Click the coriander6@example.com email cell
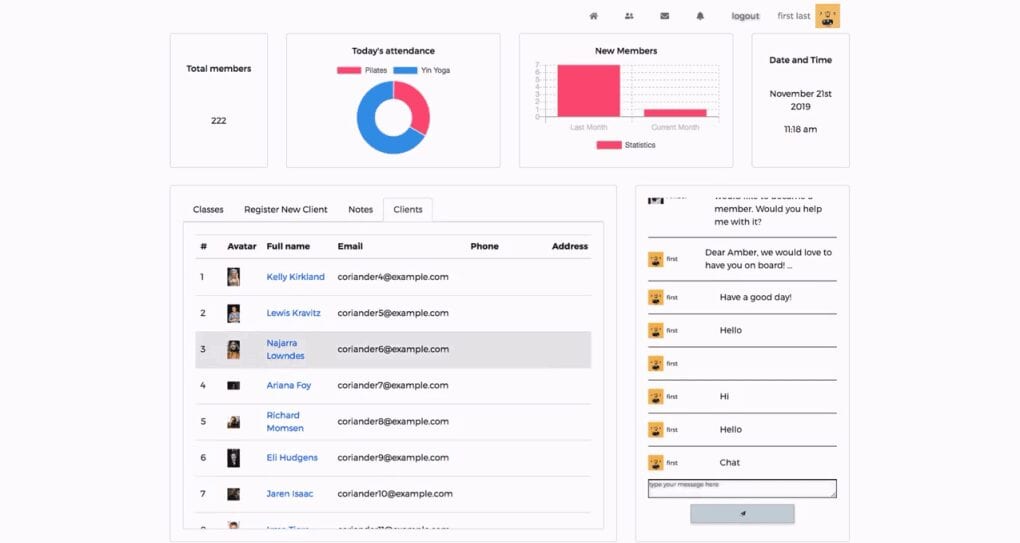This screenshot has height=543, width=1020. tap(393, 349)
